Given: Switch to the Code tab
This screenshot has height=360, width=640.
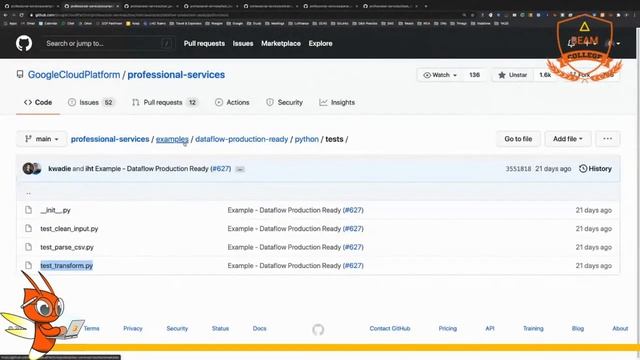Looking at the screenshot, I should click(x=38, y=102).
